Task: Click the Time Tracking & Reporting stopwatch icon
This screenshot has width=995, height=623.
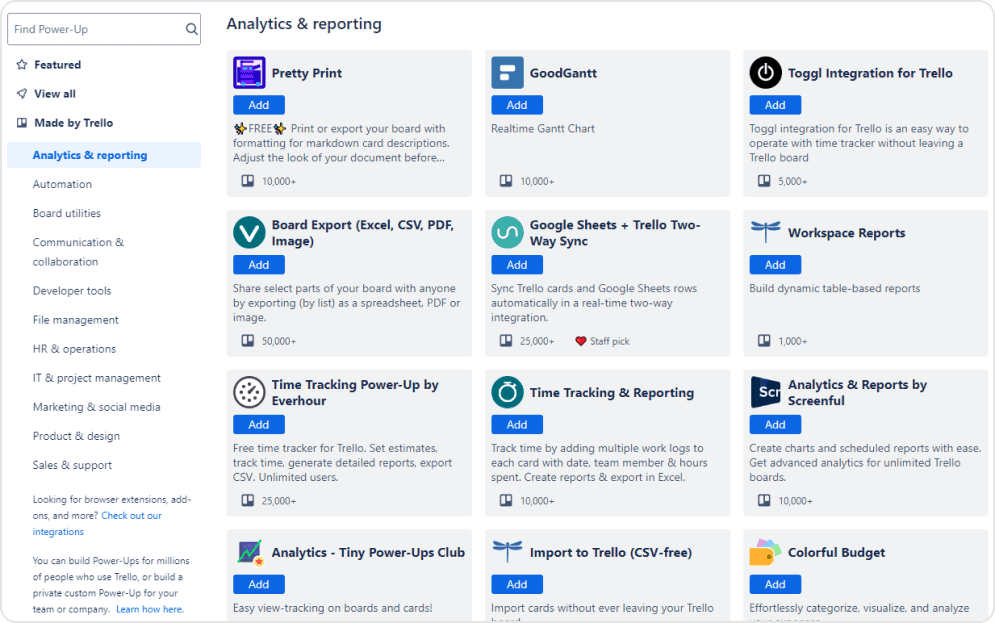Action: 507,392
